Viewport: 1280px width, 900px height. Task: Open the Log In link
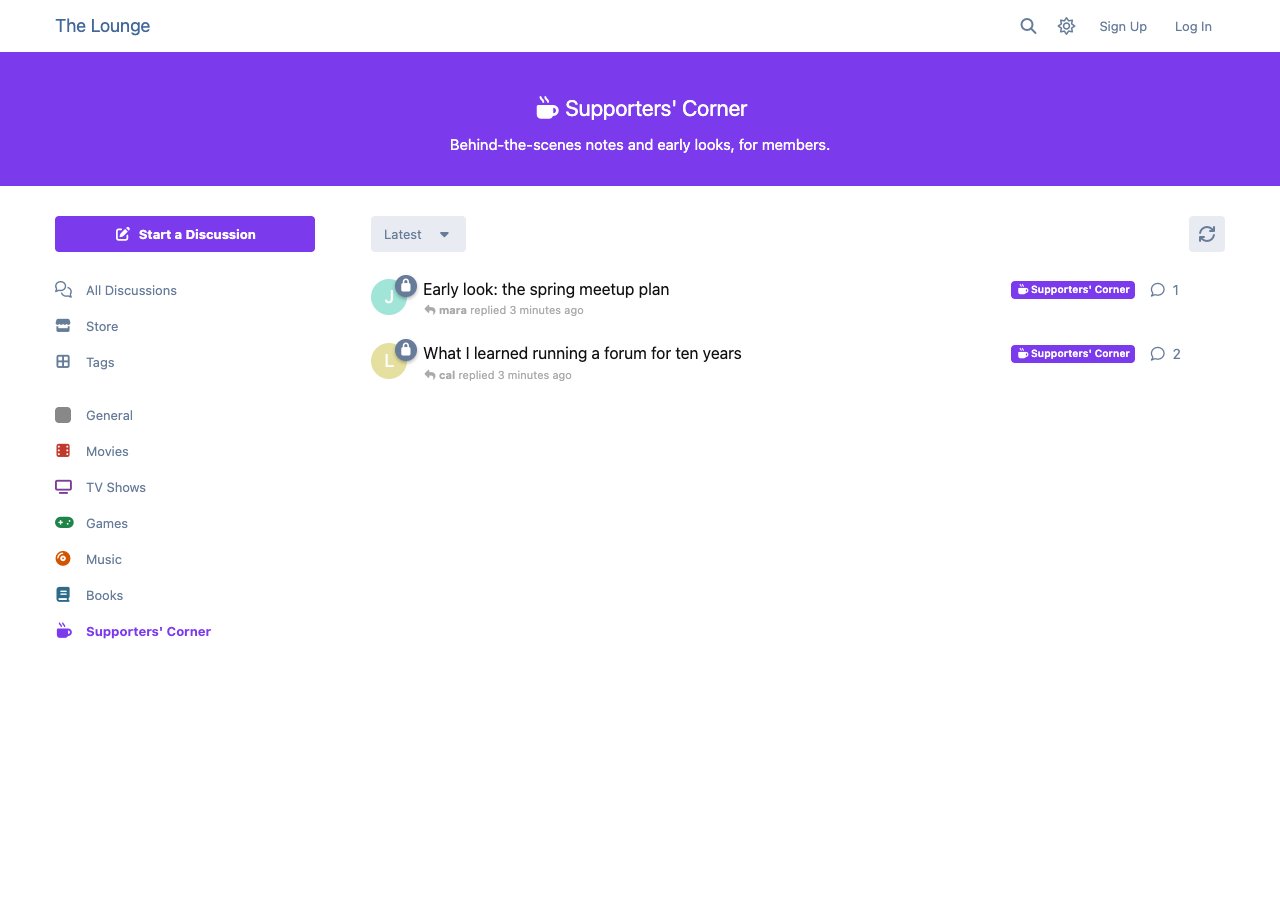[1193, 26]
